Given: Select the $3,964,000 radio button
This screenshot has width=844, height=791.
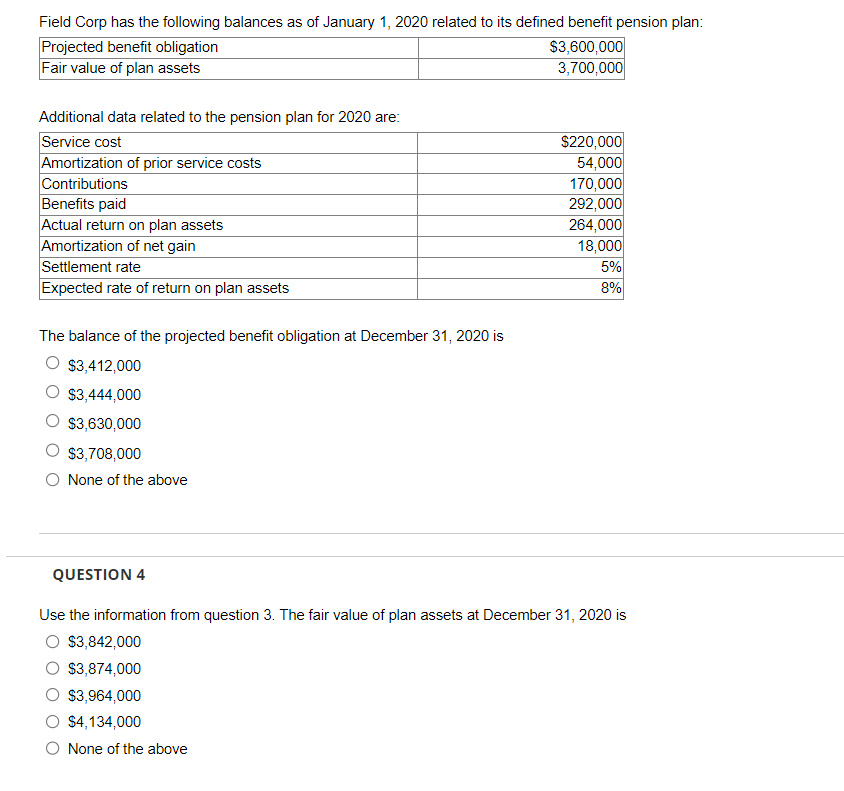Looking at the screenshot, I should [52, 695].
